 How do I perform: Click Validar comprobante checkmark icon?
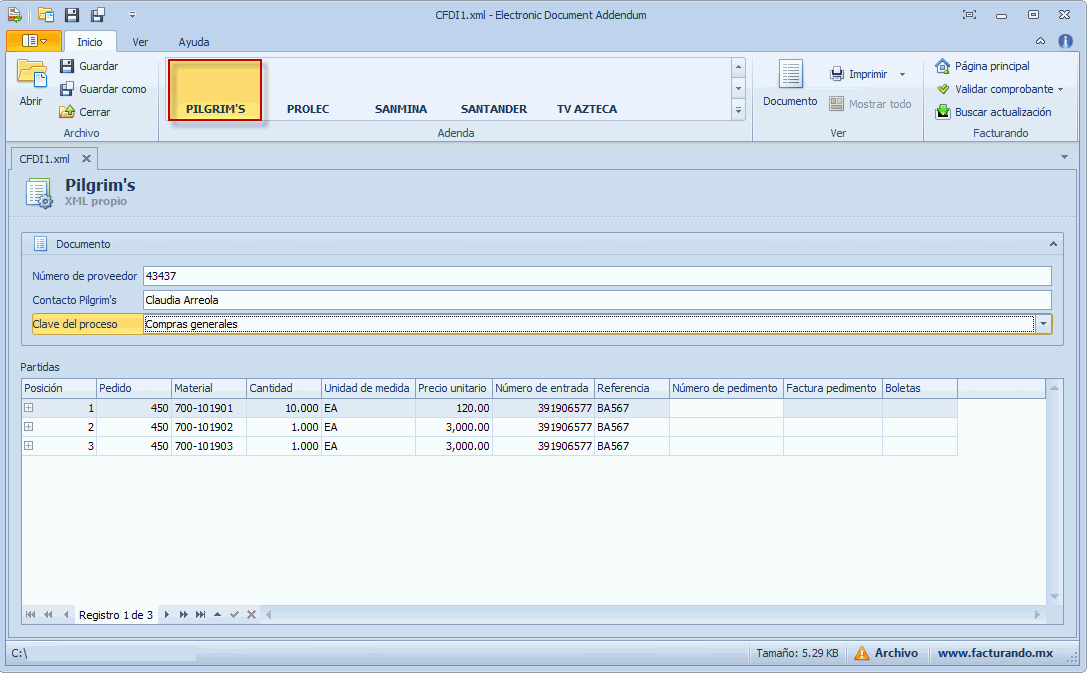[943, 89]
